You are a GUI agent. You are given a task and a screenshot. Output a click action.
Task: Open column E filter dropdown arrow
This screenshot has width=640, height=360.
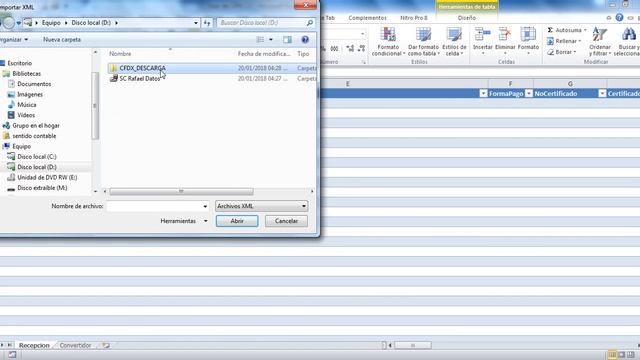tap(483, 94)
